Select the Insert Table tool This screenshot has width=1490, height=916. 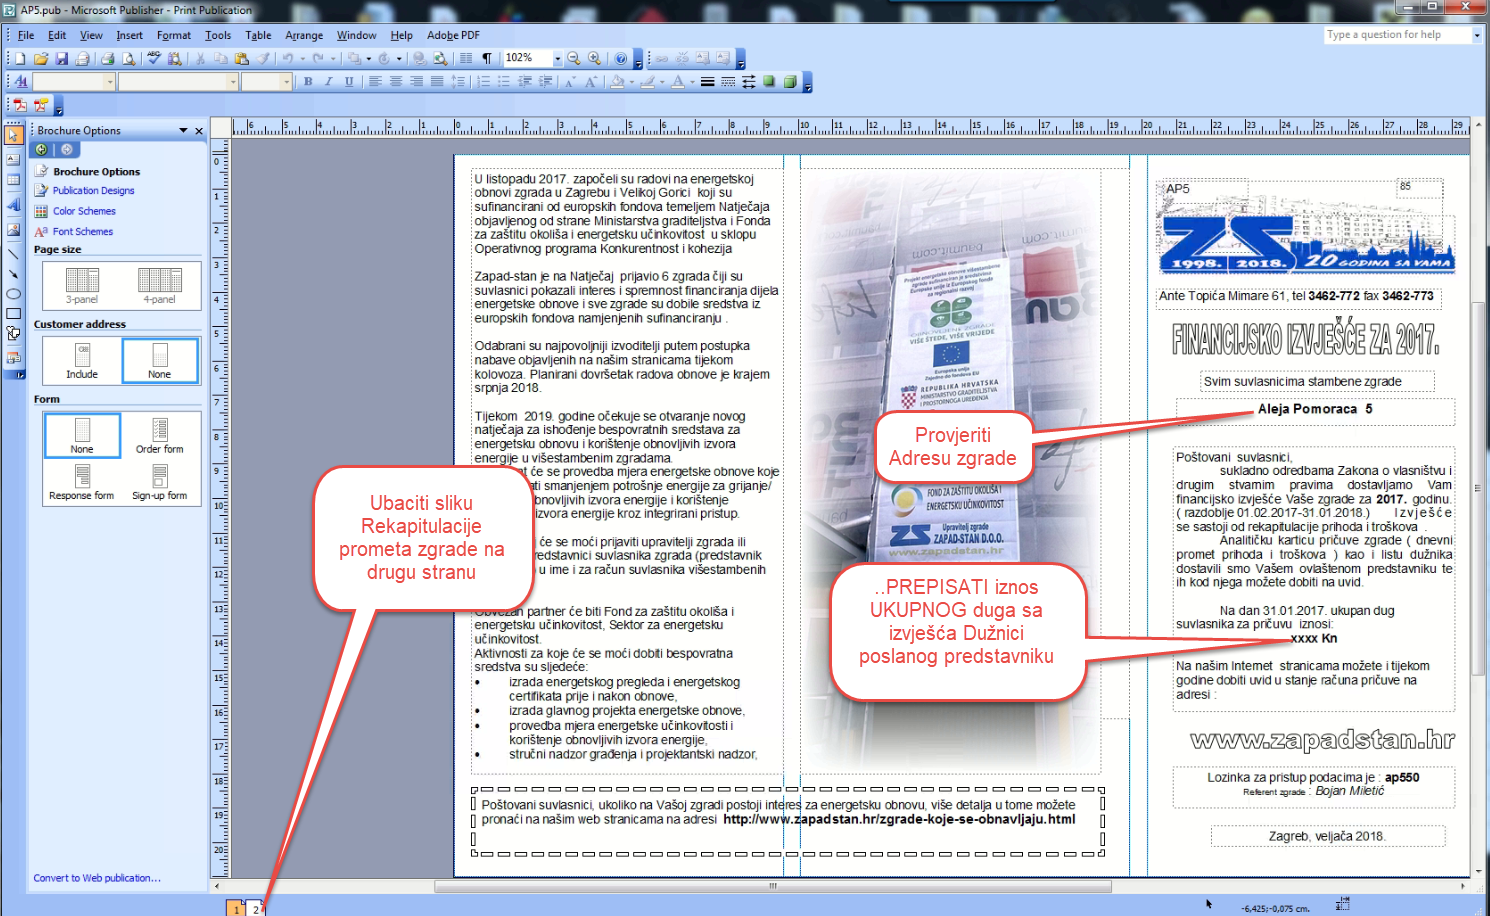pyautogui.click(x=13, y=180)
